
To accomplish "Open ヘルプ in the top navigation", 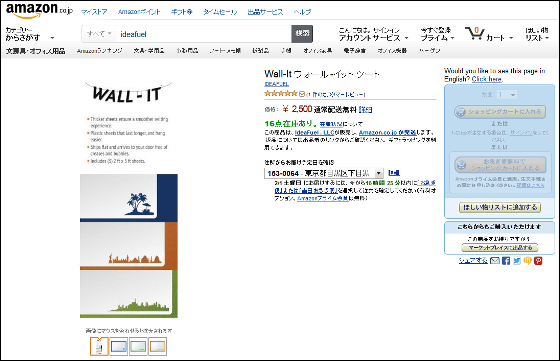I will tap(302, 12).
